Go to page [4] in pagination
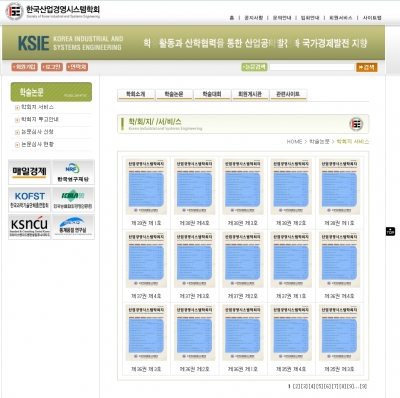This screenshot has width=400, height=398. point(312,386)
